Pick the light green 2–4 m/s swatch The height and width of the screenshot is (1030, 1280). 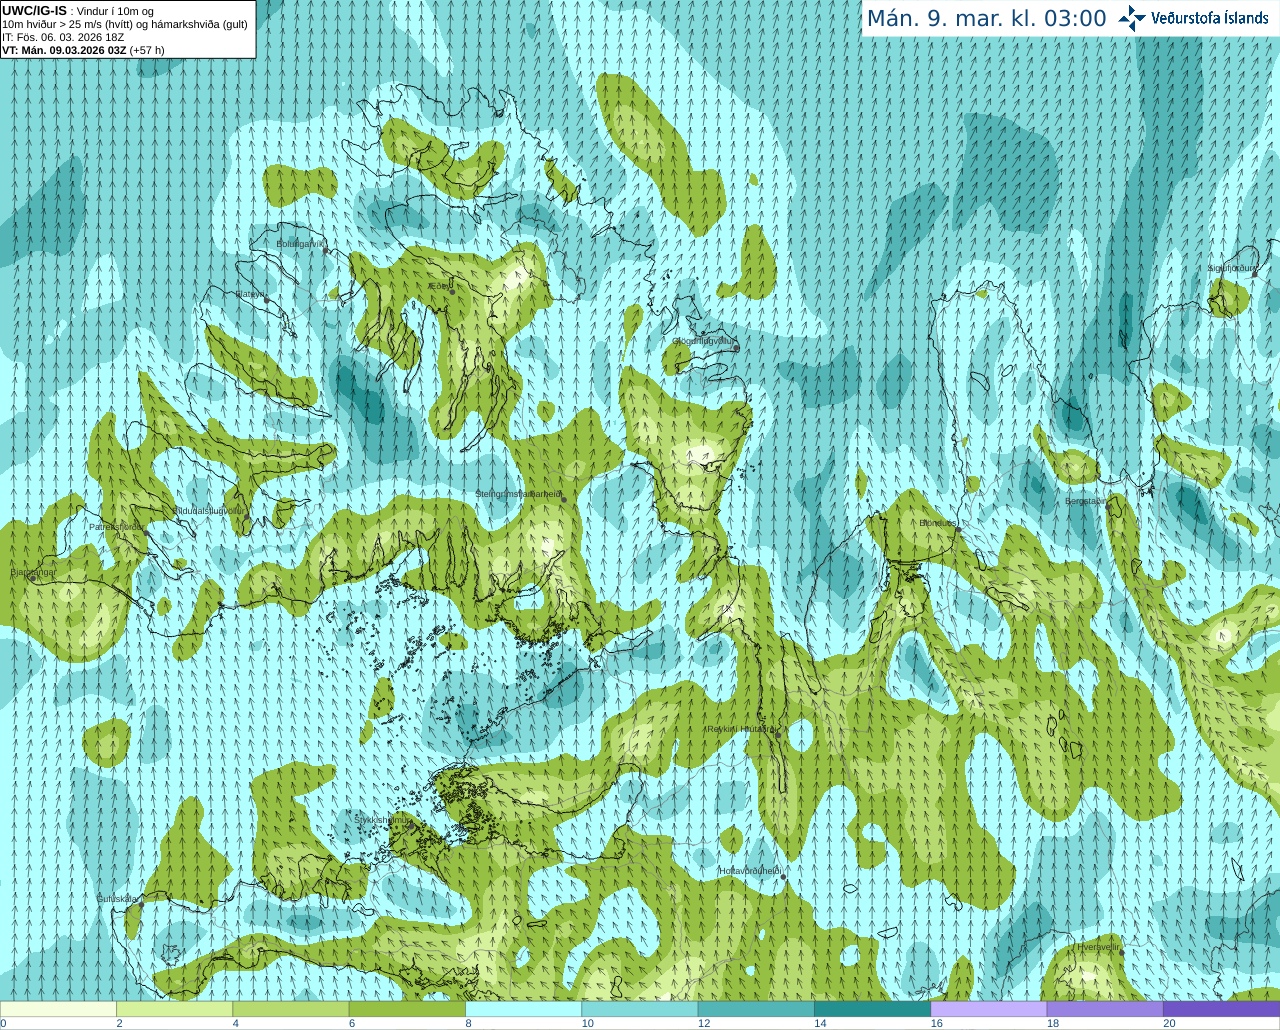[x=174, y=1009]
